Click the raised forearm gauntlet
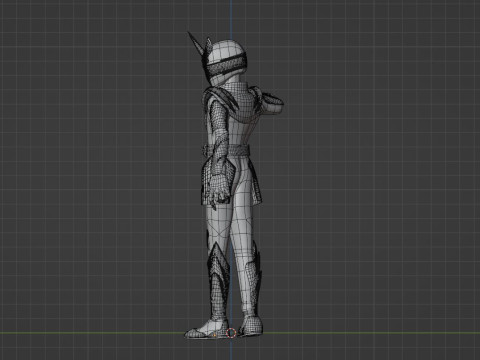 [272, 103]
